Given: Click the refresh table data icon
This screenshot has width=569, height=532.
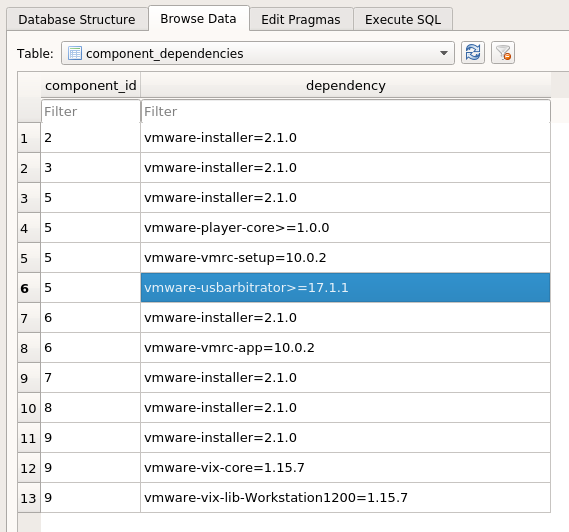Looking at the screenshot, I should pos(472,53).
